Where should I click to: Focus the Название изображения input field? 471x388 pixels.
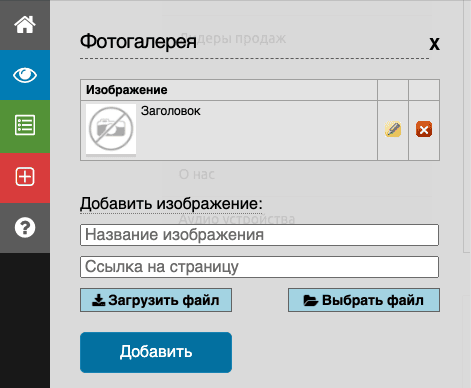point(259,235)
